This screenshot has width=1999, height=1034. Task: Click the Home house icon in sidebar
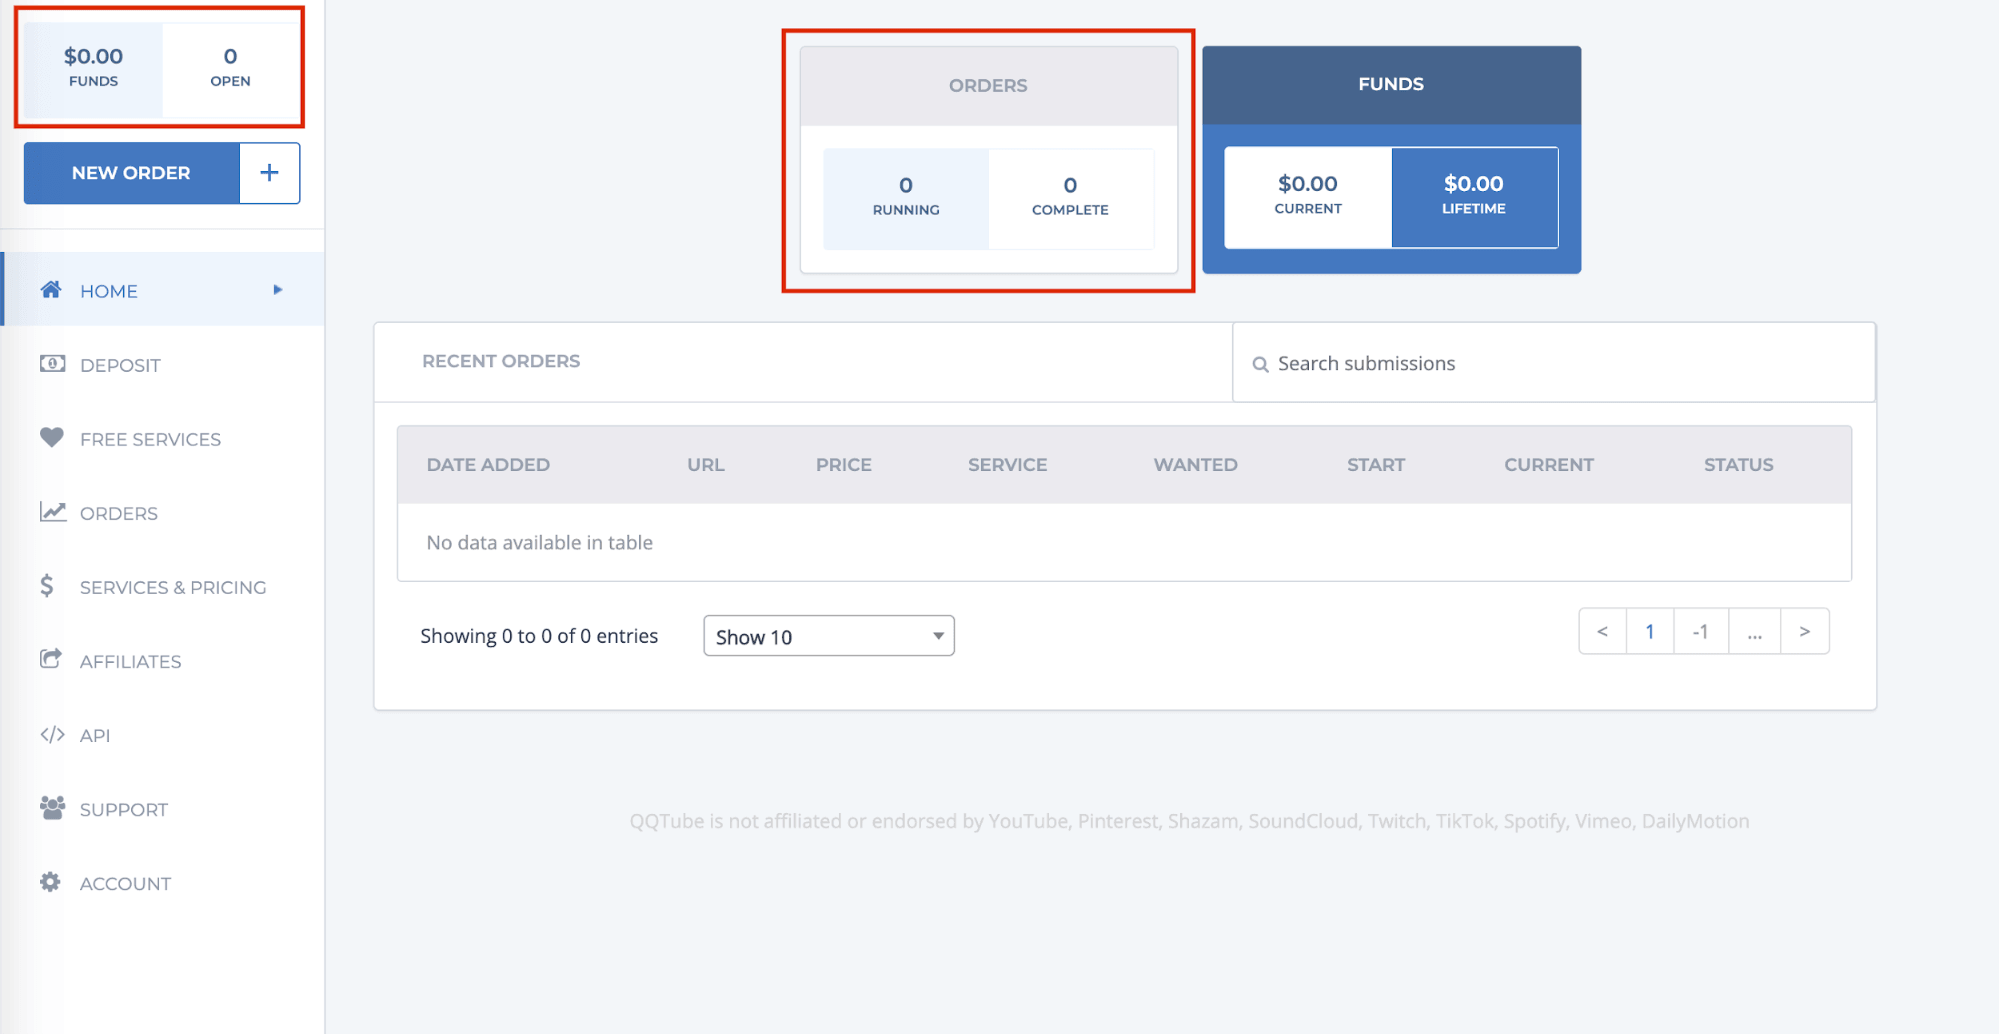pyautogui.click(x=51, y=290)
